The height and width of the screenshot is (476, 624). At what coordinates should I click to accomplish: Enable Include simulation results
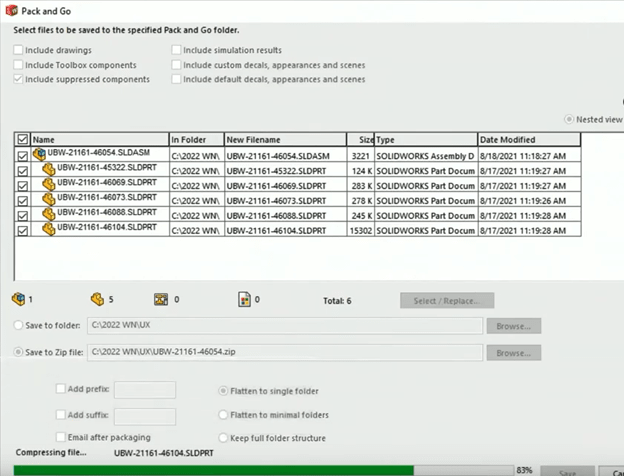click(x=176, y=50)
